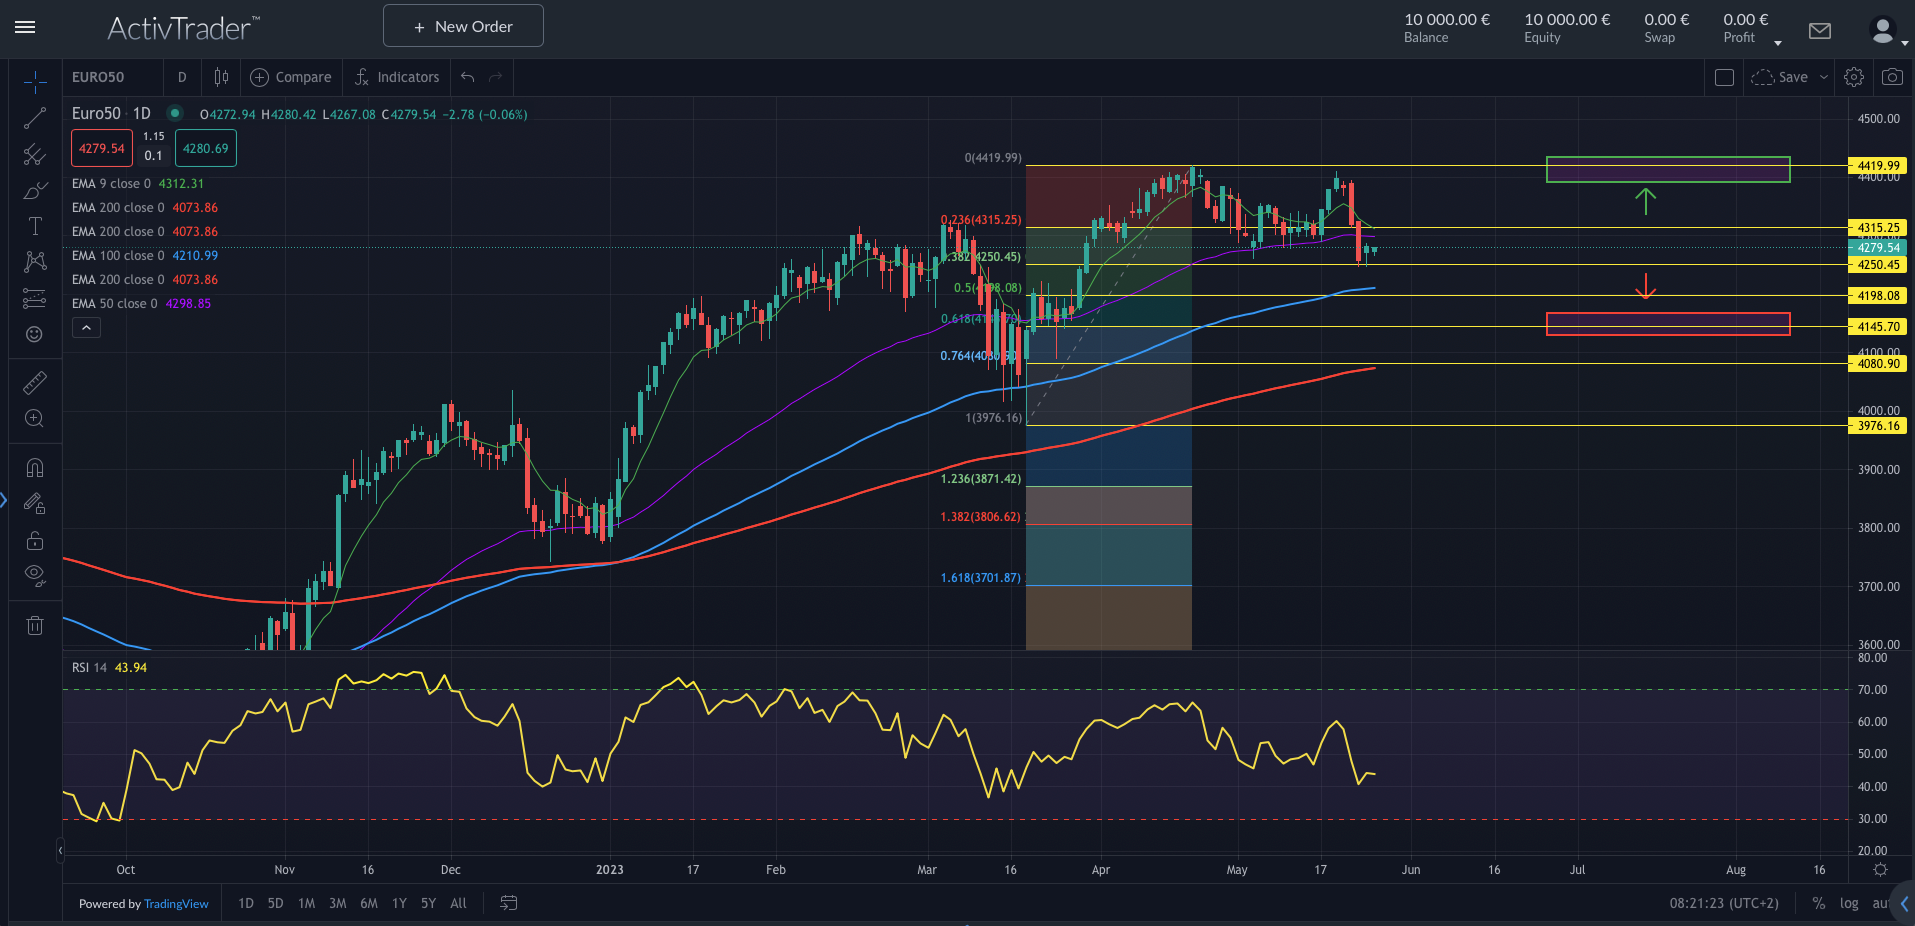Toggle drawing lock on the sidebar
1915x926 pixels.
tap(34, 540)
